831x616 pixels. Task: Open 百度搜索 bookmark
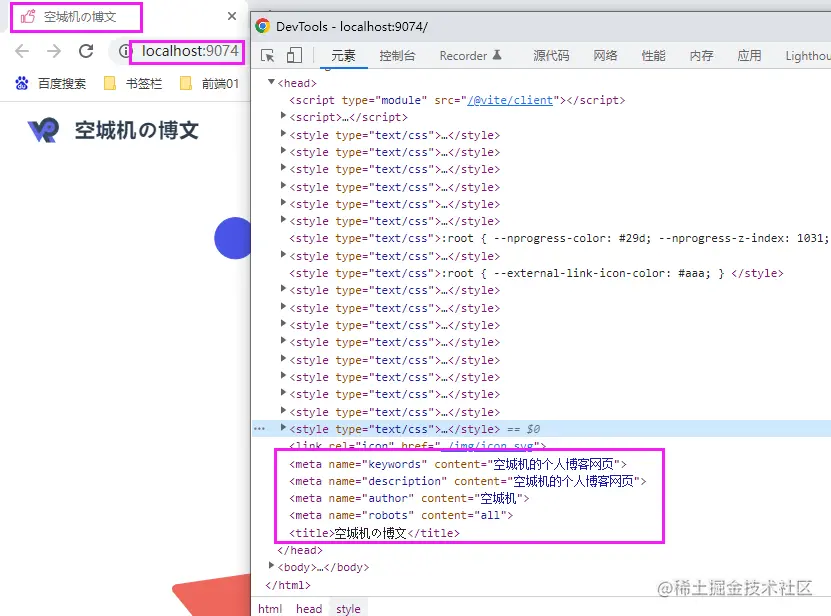[x=50, y=83]
